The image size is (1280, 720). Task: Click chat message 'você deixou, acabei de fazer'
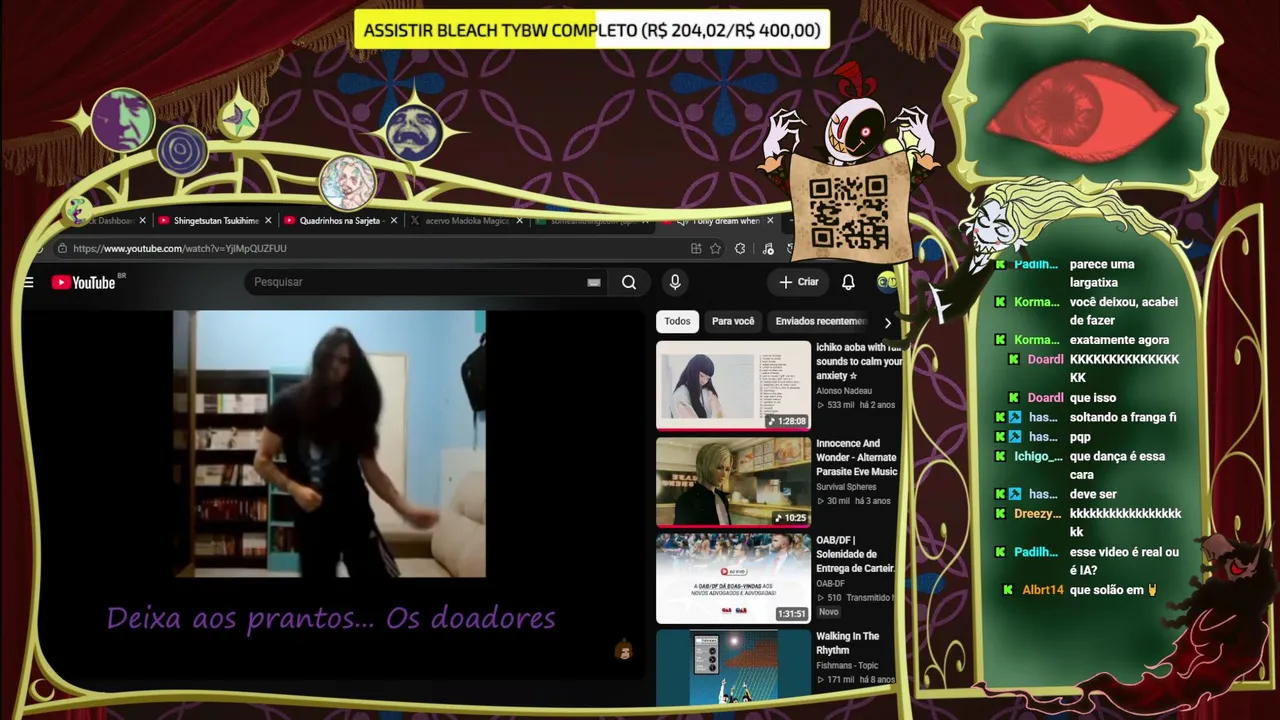[1123, 311]
